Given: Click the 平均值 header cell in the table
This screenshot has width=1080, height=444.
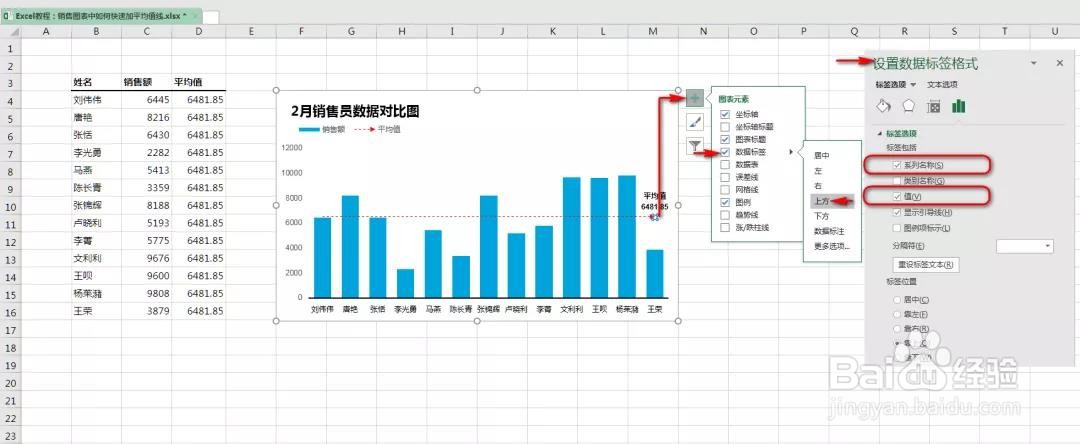Looking at the screenshot, I should pyautogui.click(x=199, y=82).
